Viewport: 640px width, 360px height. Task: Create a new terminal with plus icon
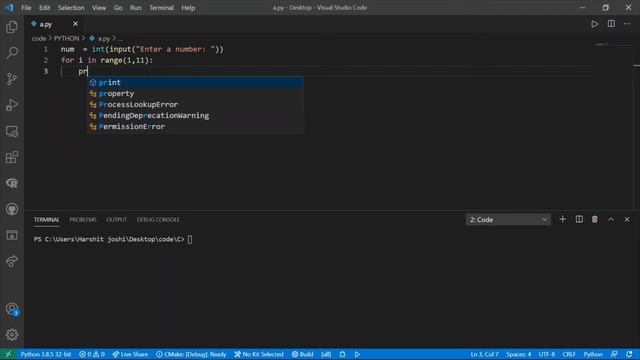point(562,219)
